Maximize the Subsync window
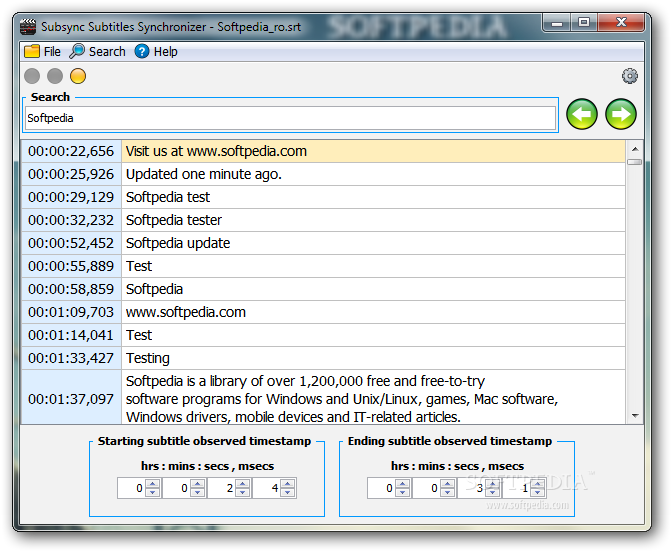 click(584, 23)
